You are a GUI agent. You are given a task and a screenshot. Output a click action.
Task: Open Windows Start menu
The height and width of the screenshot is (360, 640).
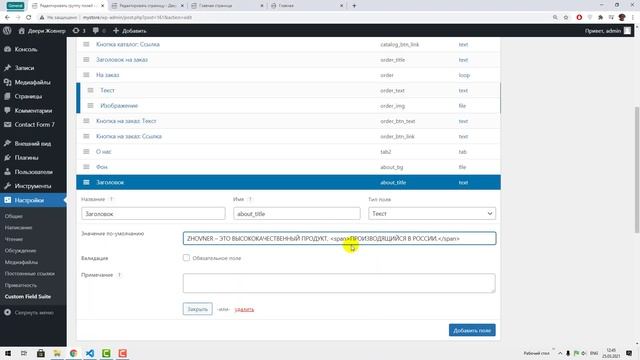[x=8, y=353]
